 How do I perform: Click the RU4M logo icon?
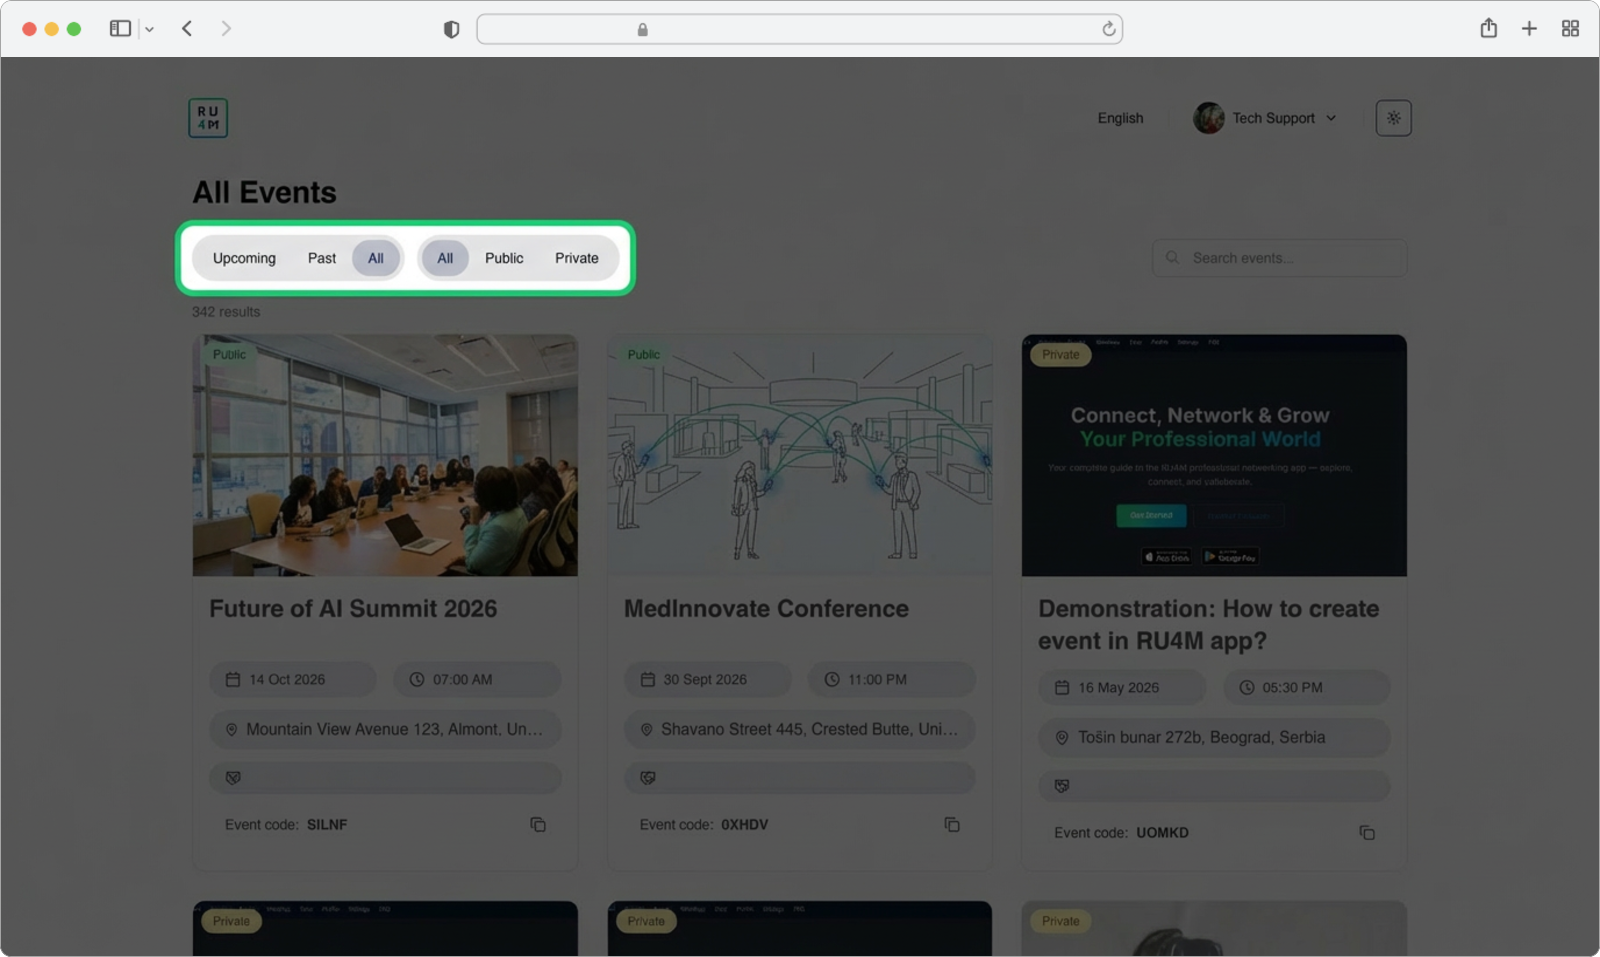pyautogui.click(x=208, y=118)
